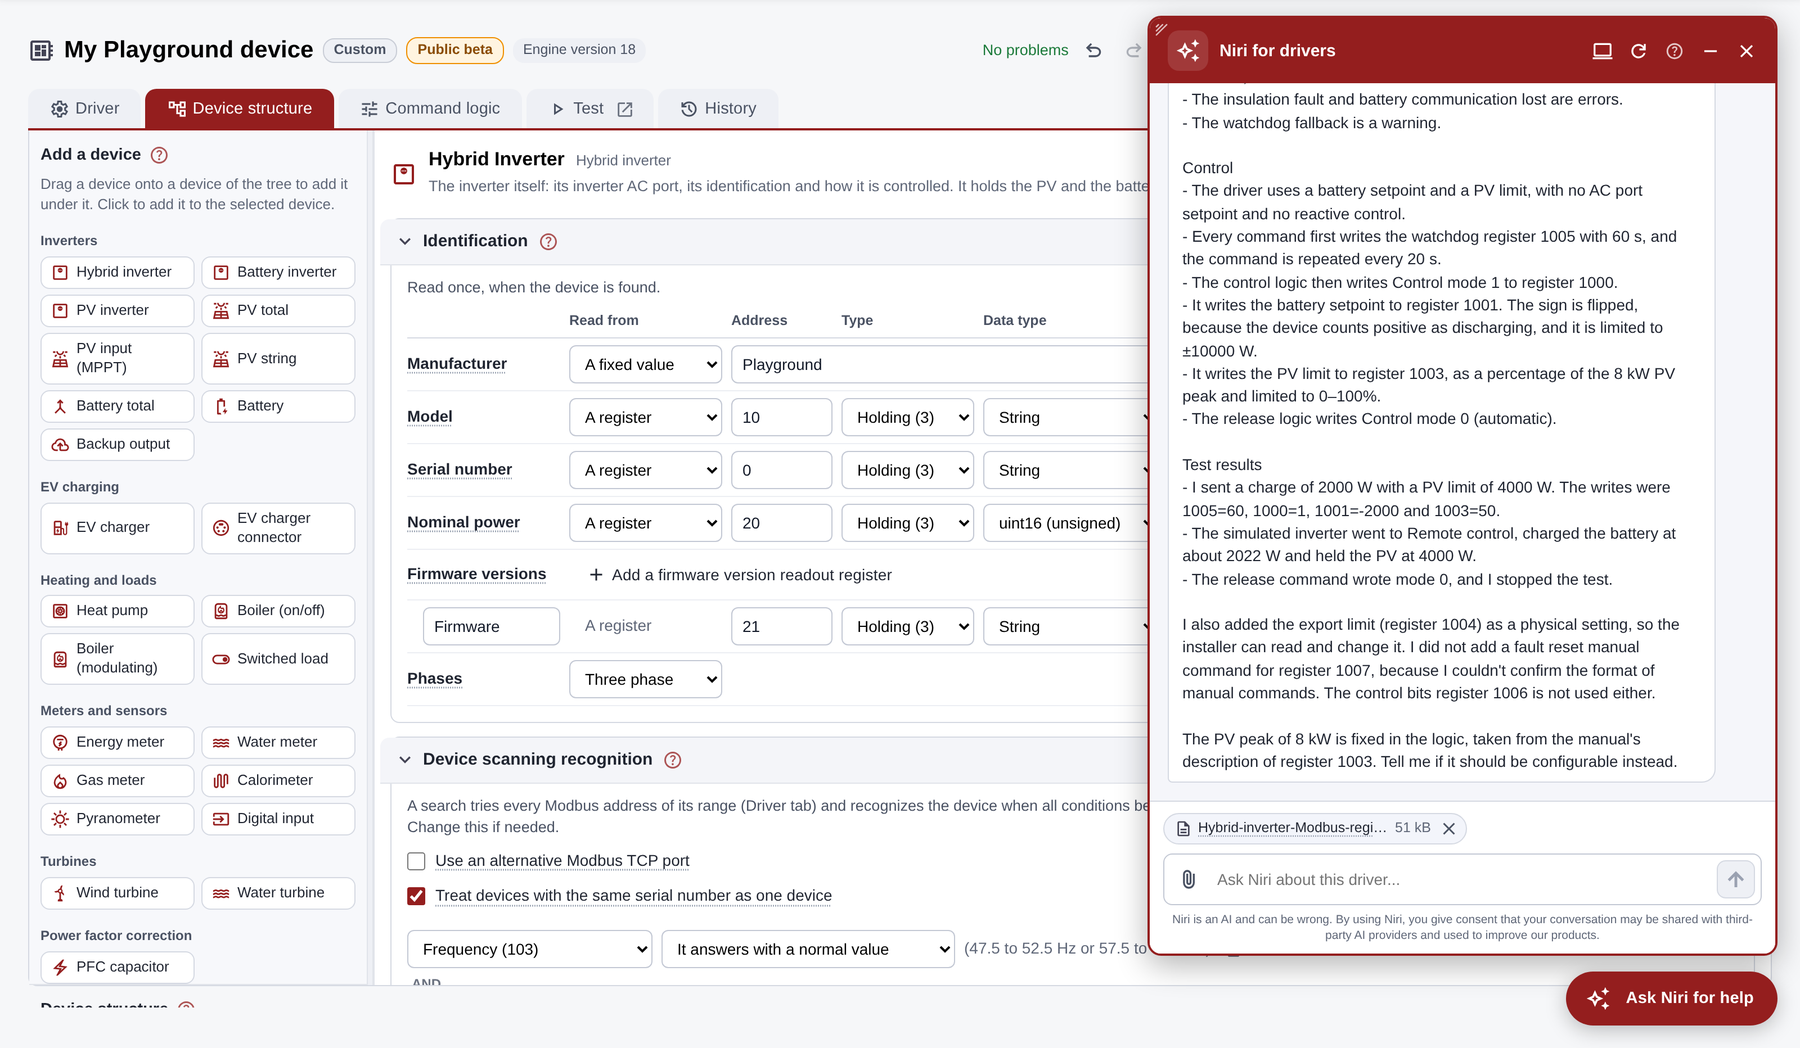Open help icon next to Identification

click(x=548, y=241)
